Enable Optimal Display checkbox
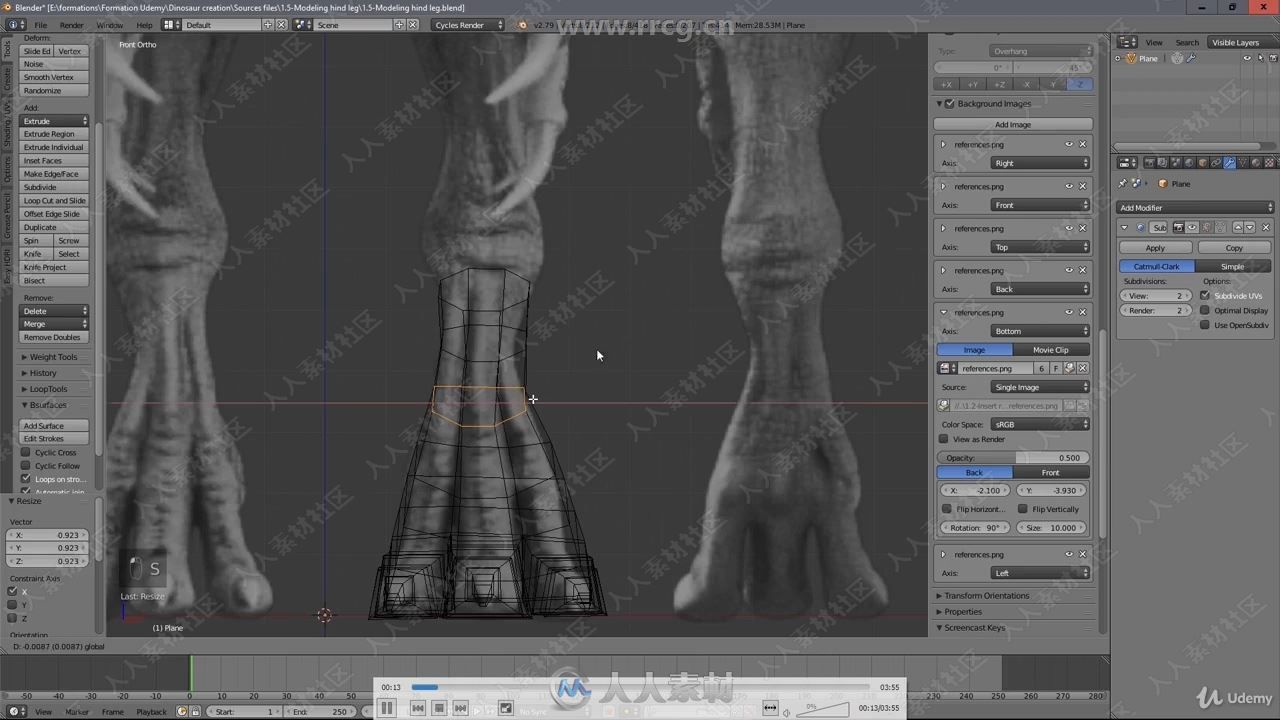1280x720 pixels. pyautogui.click(x=1205, y=310)
